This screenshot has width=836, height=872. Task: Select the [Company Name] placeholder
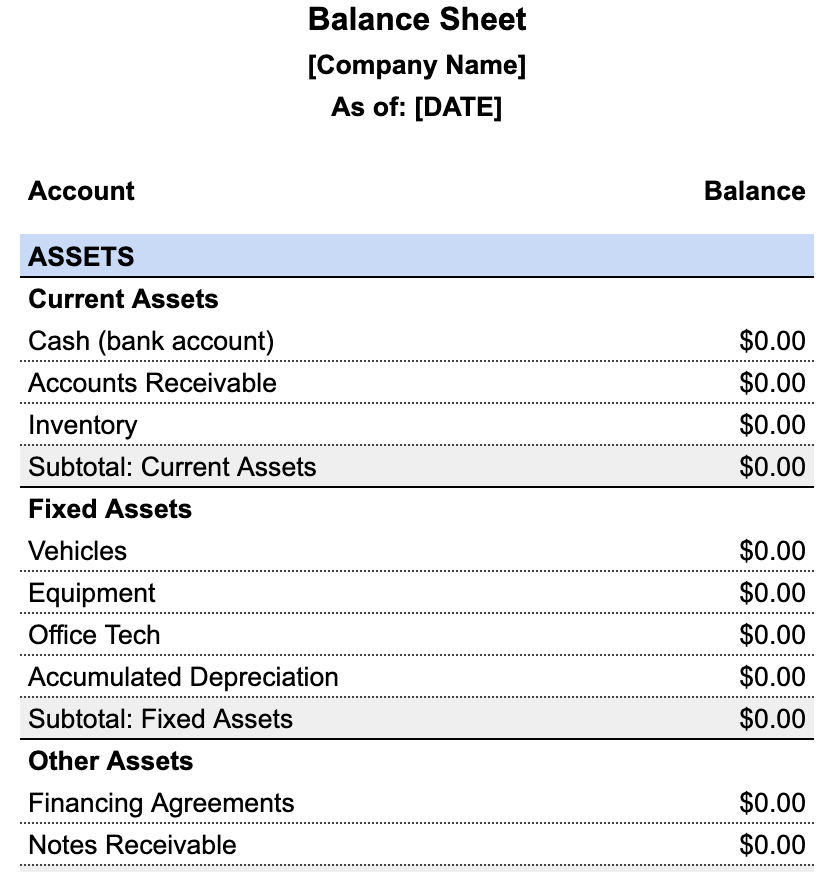(x=417, y=66)
